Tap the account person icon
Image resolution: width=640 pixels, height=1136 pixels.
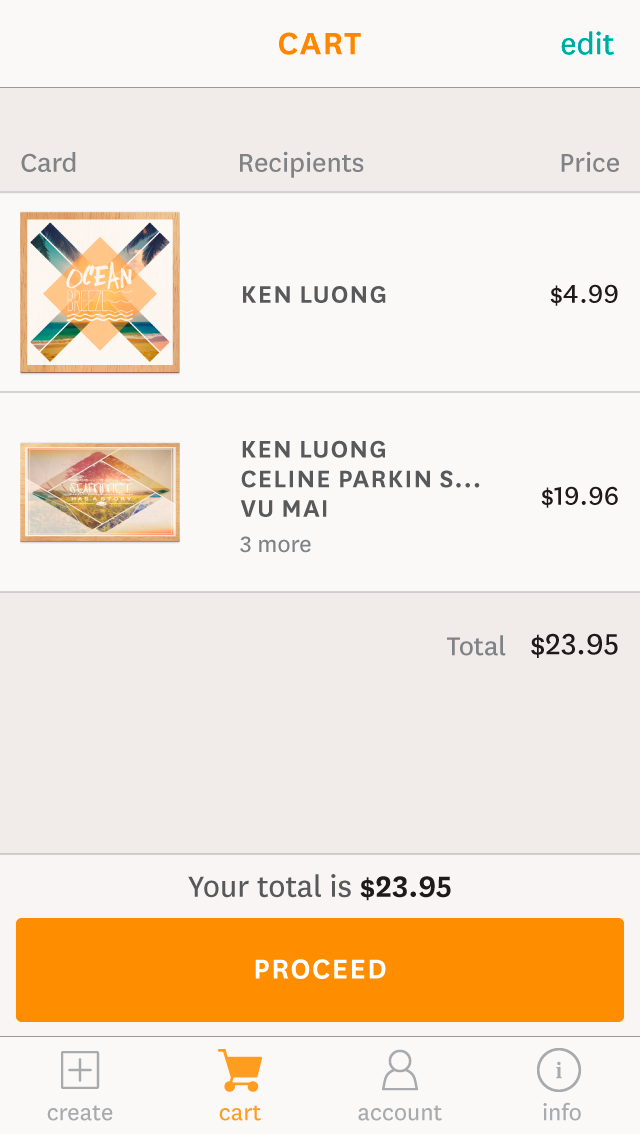click(x=400, y=1070)
